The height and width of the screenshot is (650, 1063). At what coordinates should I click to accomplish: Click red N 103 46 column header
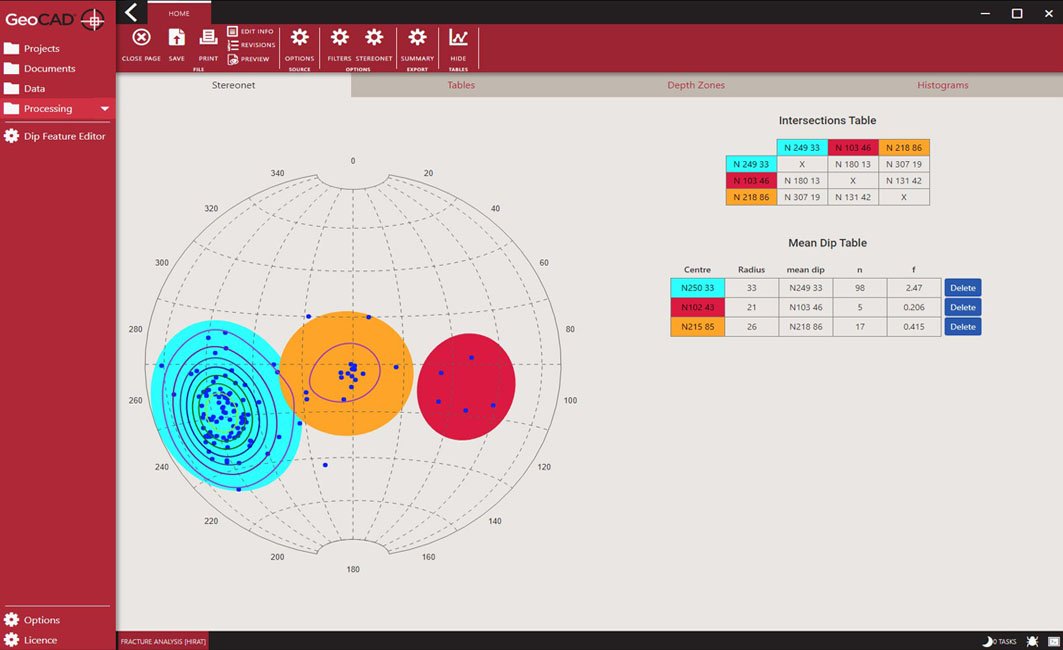(x=853, y=147)
